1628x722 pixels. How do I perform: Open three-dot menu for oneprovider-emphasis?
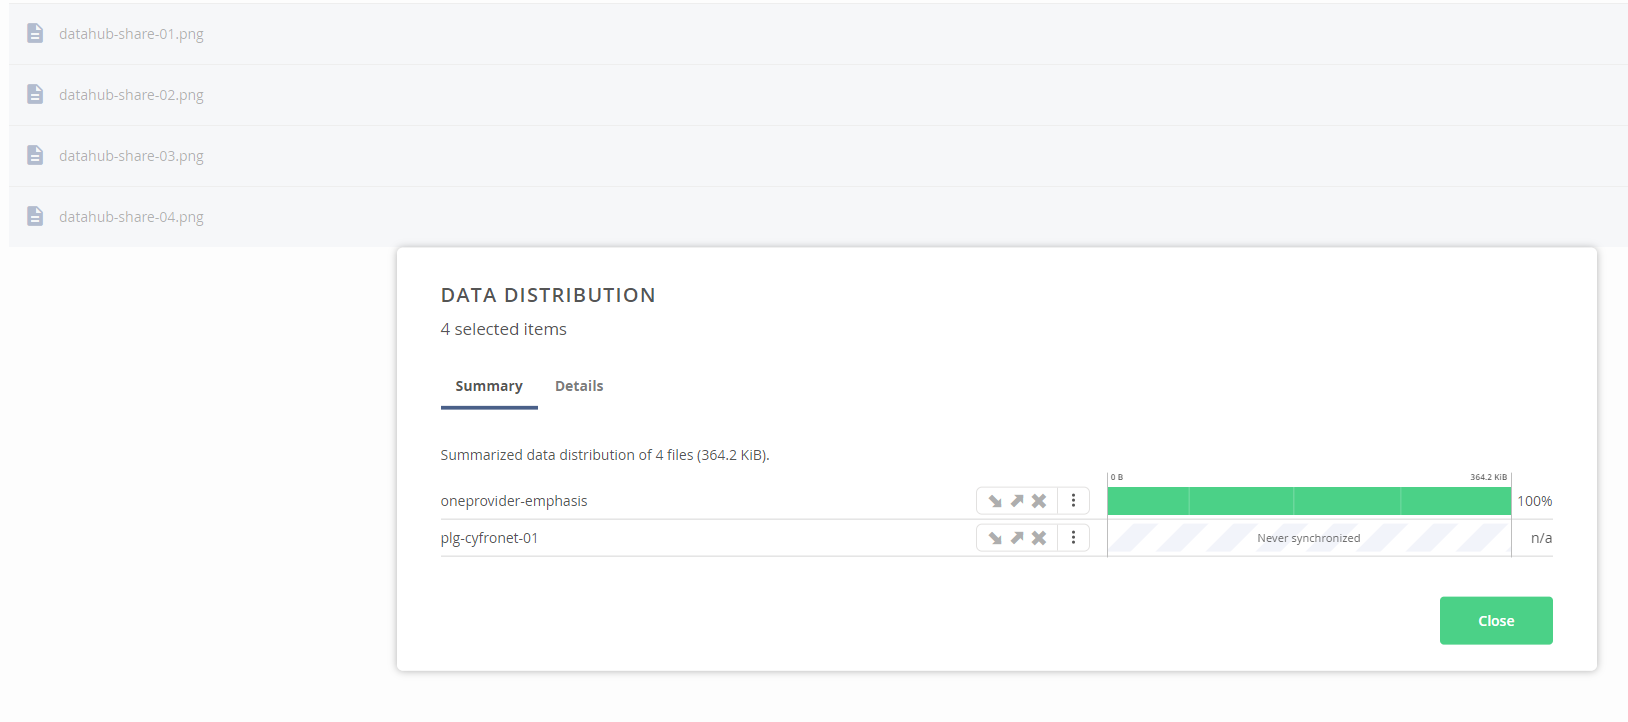coord(1073,501)
